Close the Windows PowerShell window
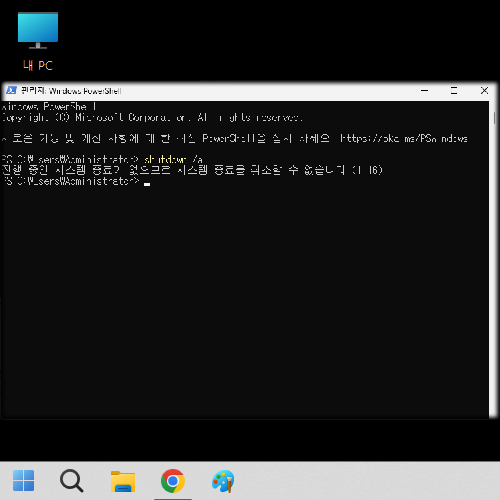Screen dimensions: 500x500 (484, 90)
